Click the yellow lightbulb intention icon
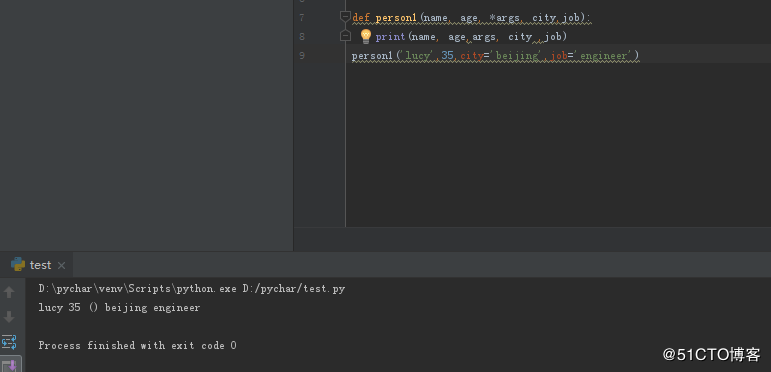Viewport: 771px width, 372px height. point(365,36)
